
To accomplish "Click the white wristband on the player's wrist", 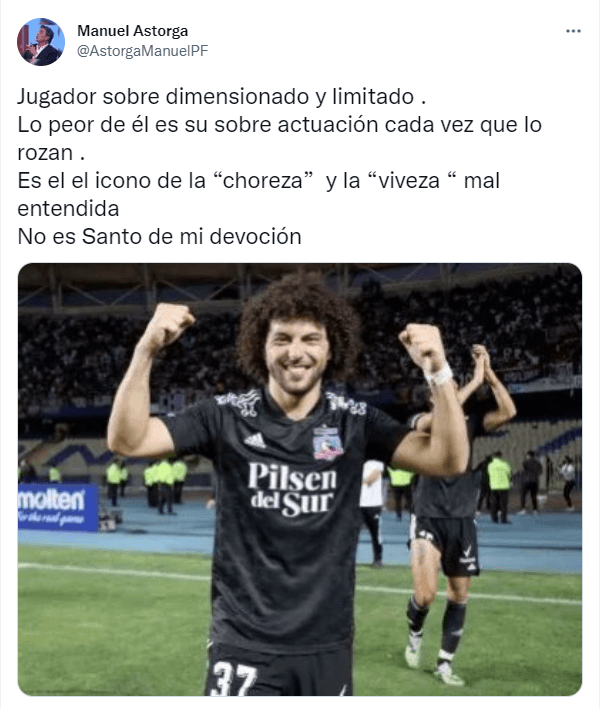I will point(438,375).
